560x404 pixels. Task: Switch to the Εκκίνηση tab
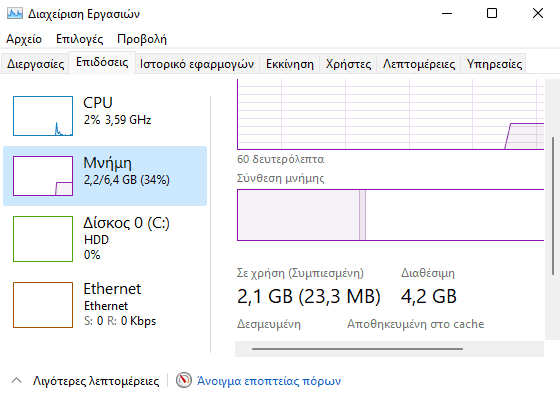(290, 64)
